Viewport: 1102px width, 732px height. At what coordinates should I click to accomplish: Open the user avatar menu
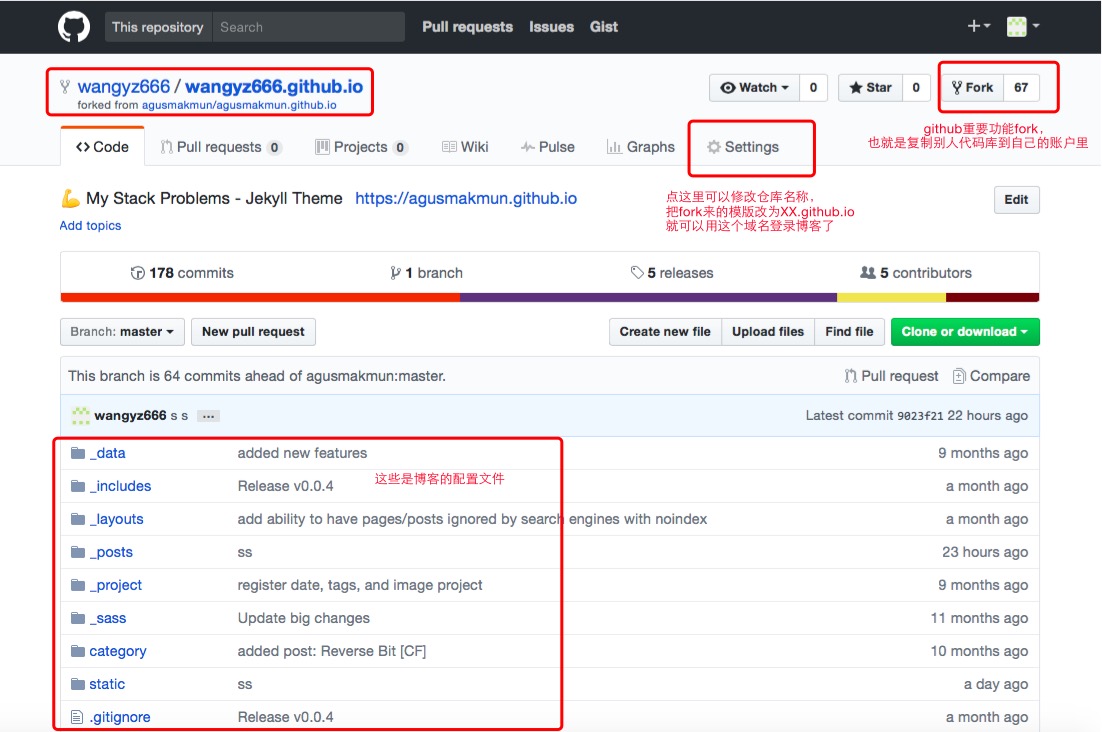pyautogui.click(x=1023, y=26)
